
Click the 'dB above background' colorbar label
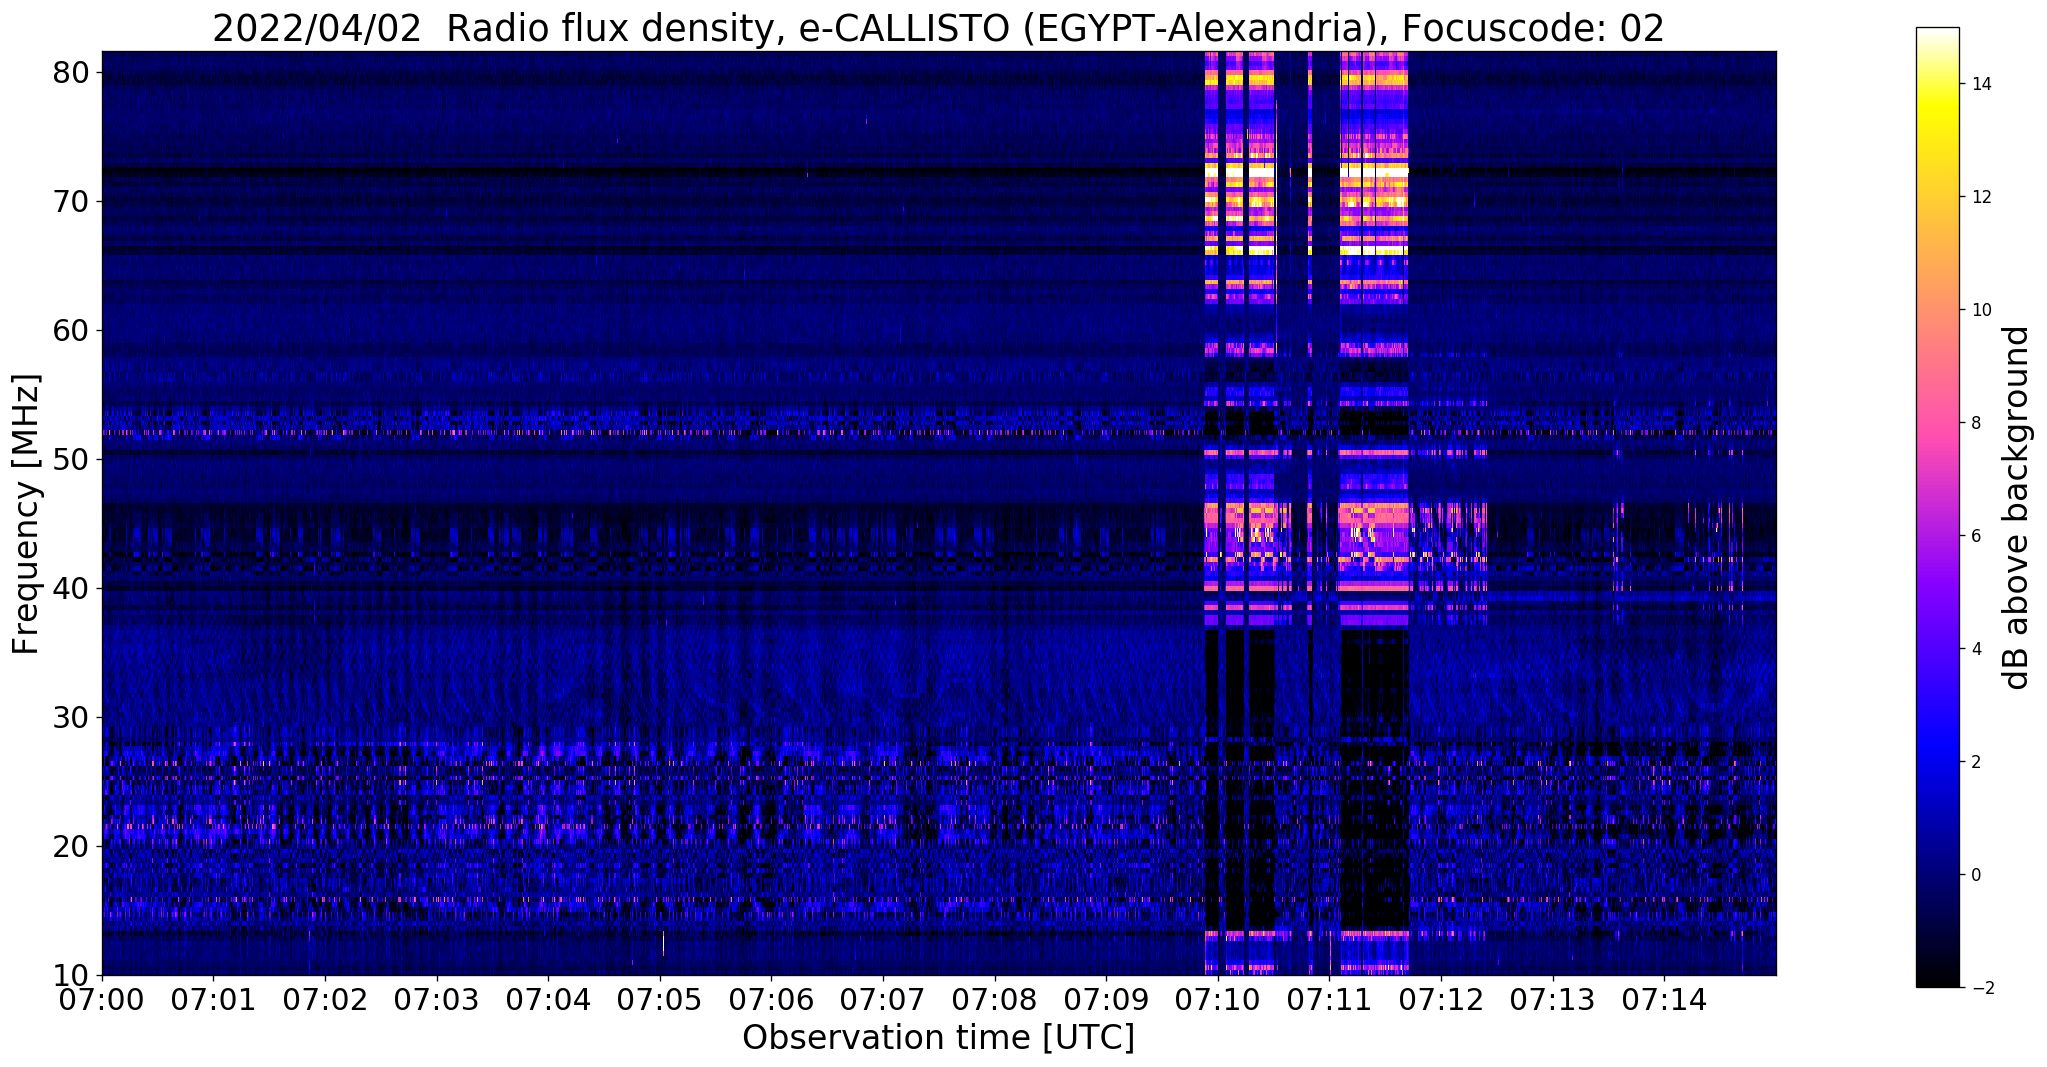point(2017,508)
